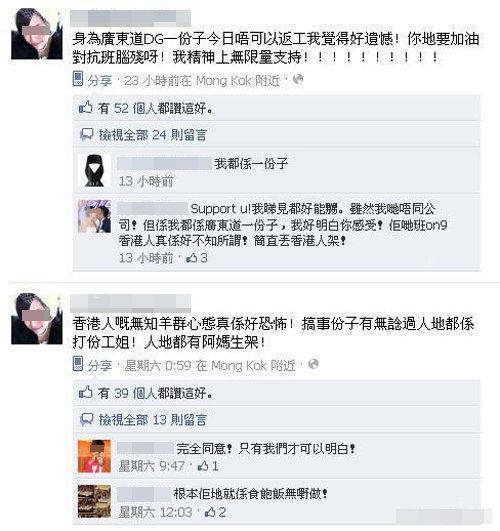This screenshot has width=500, height=531.
Task: Click the globe privacy icon on second post
Action: tap(314, 364)
